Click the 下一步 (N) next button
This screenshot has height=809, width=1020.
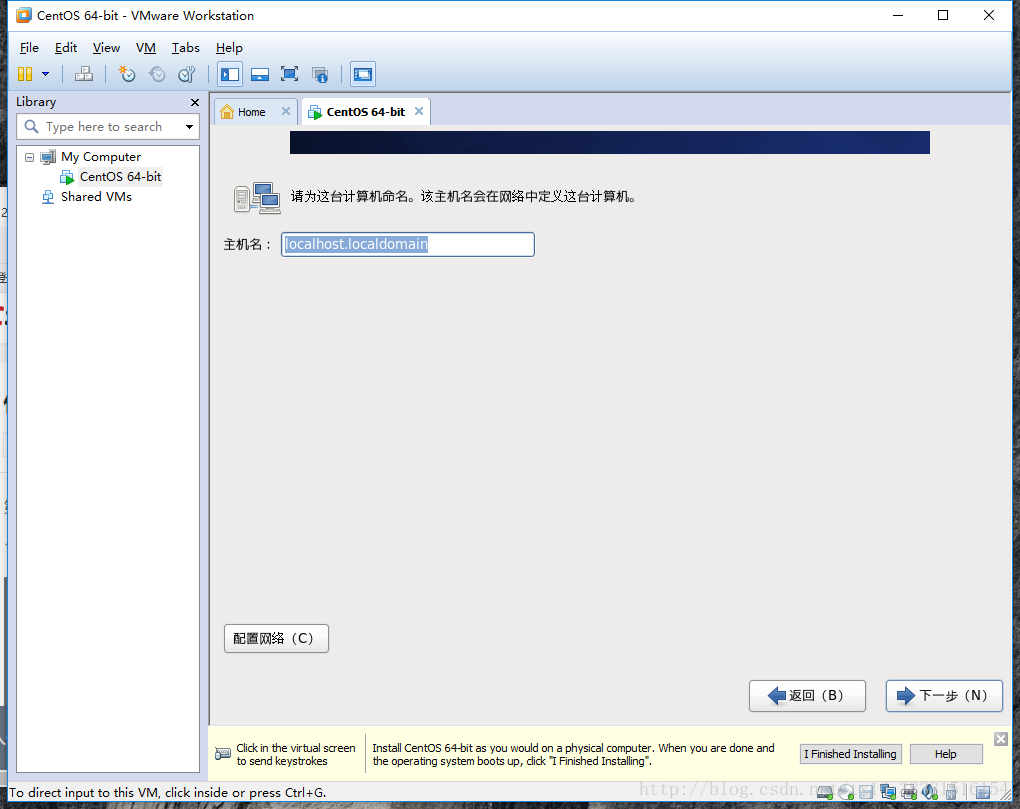[944, 696]
